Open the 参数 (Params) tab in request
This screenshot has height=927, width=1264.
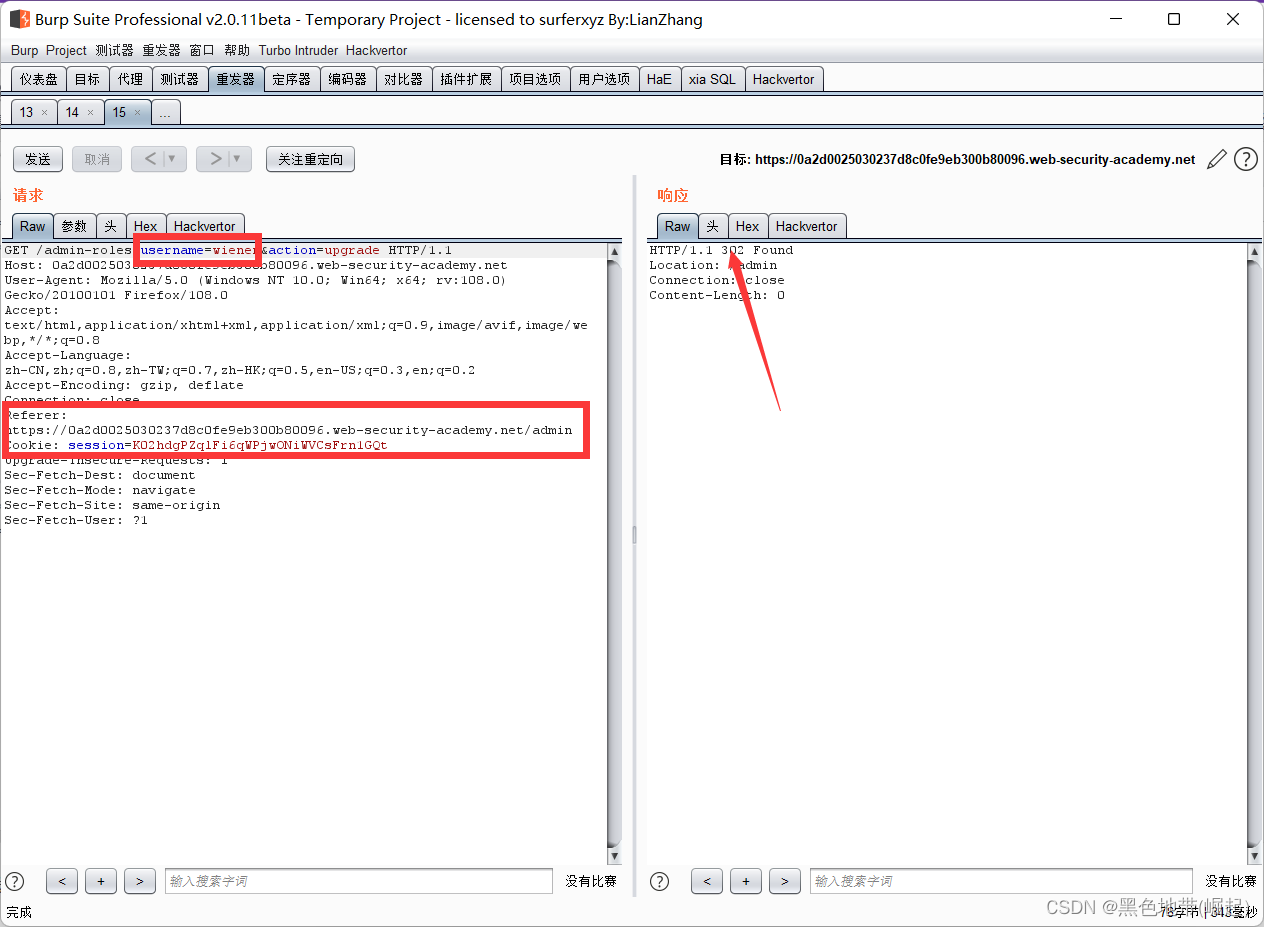(x=75, y=226)
